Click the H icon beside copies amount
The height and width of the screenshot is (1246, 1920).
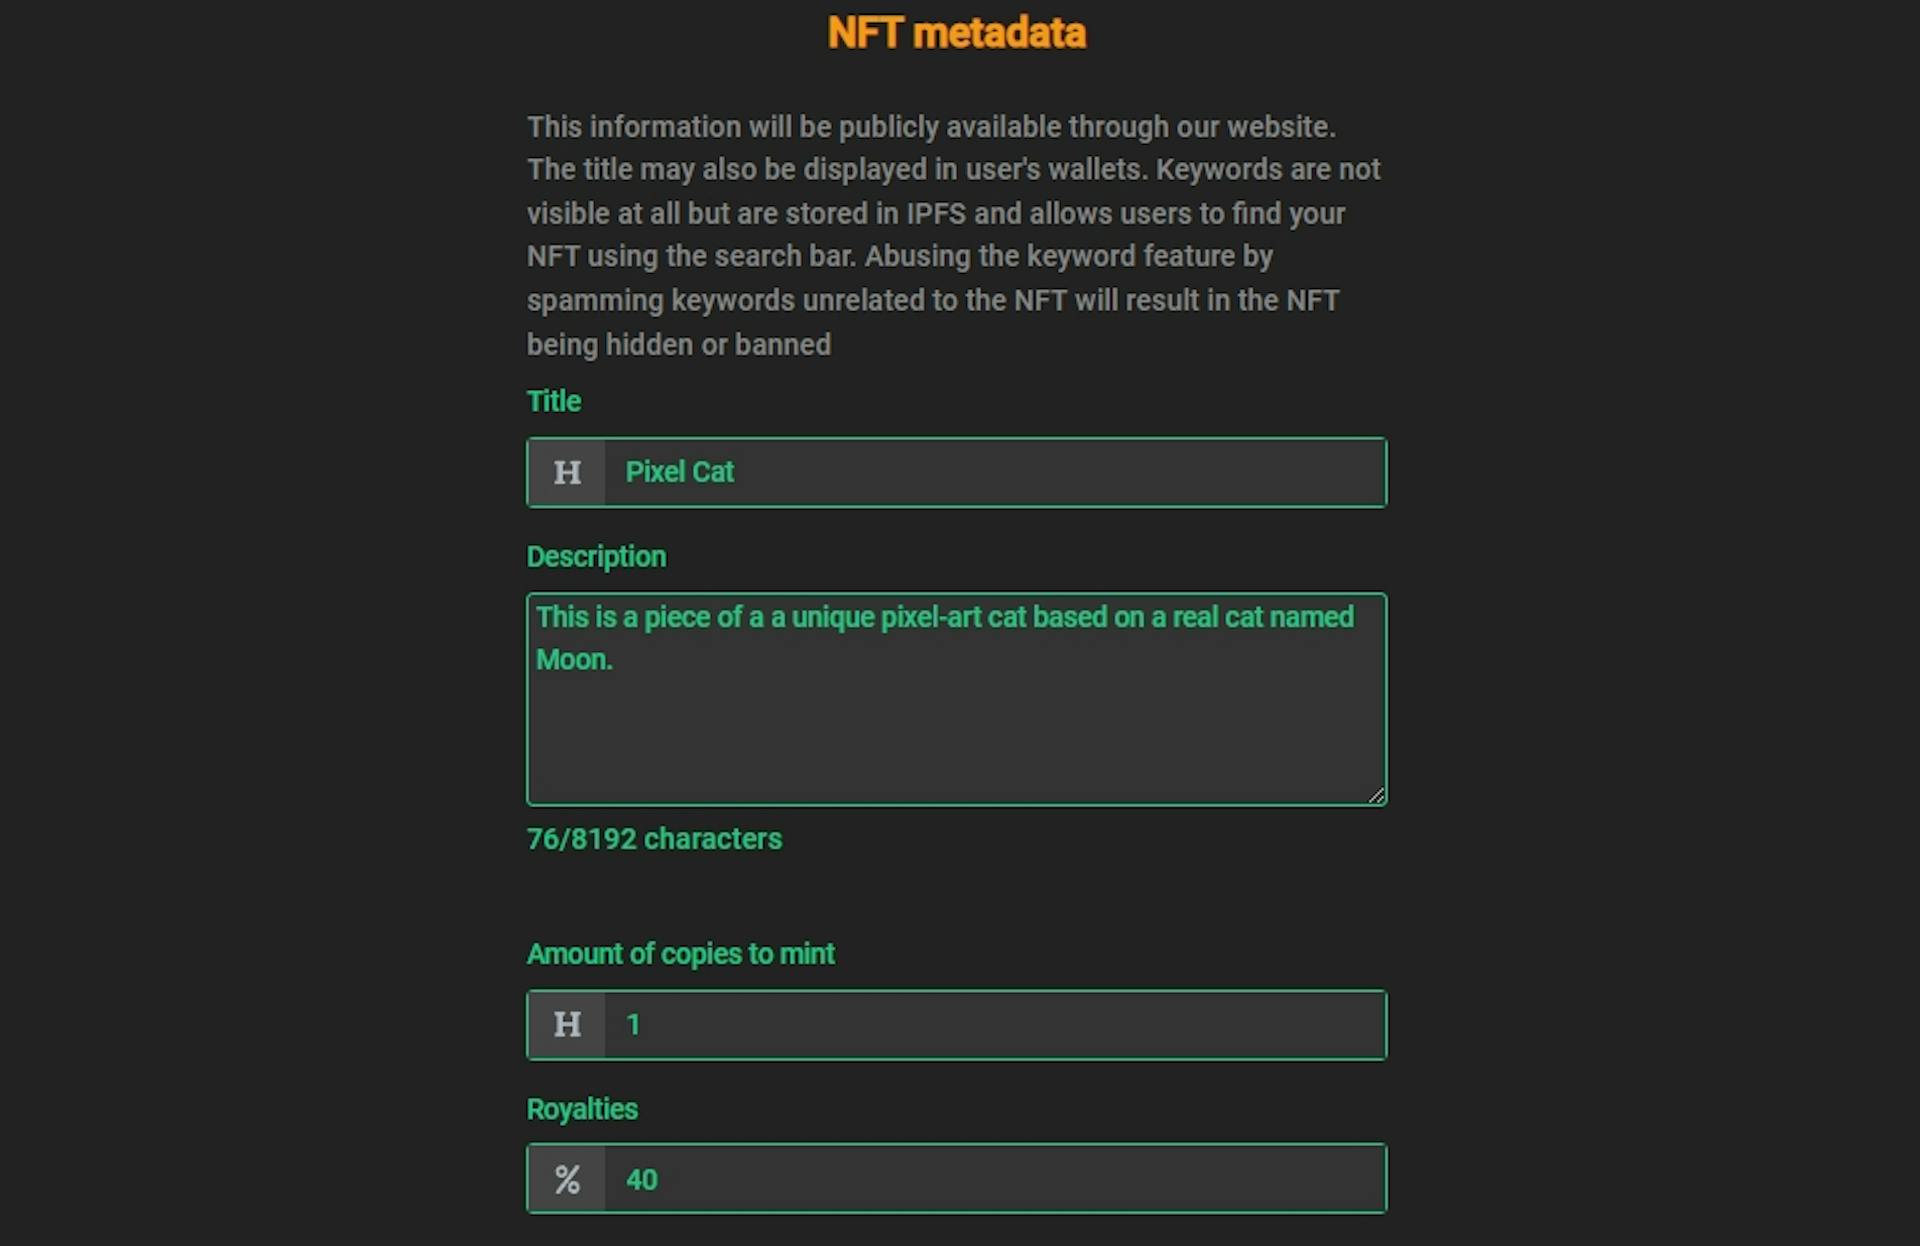(567, 1024)
